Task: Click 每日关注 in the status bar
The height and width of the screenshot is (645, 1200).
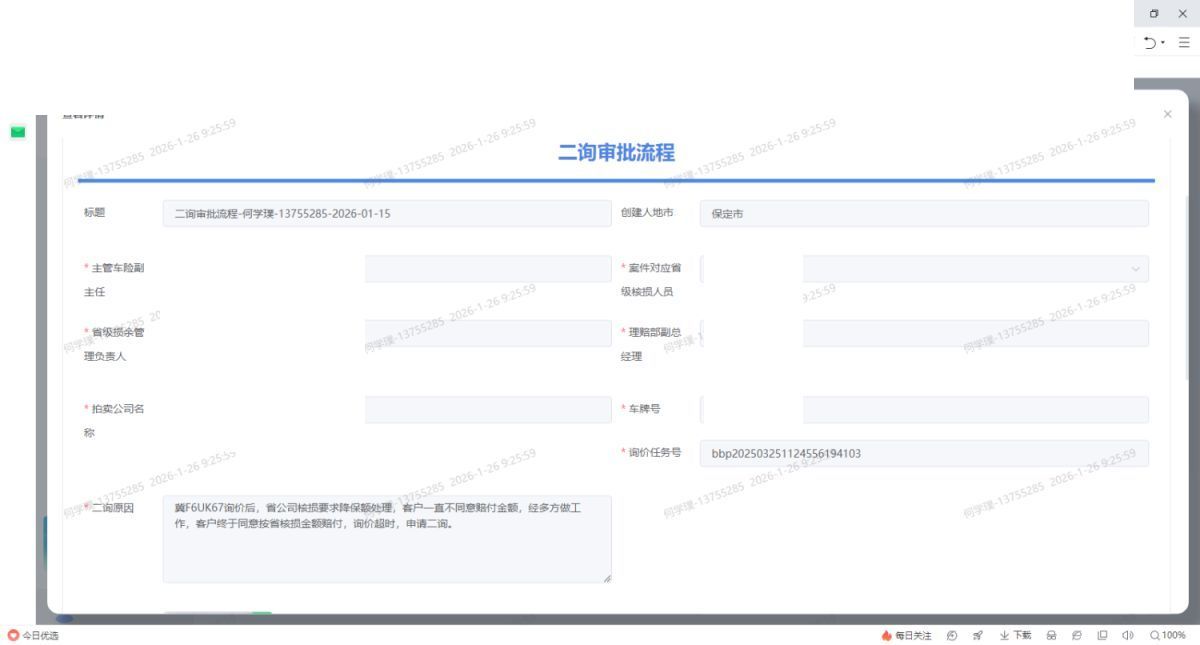Action: tap(908, 634)
